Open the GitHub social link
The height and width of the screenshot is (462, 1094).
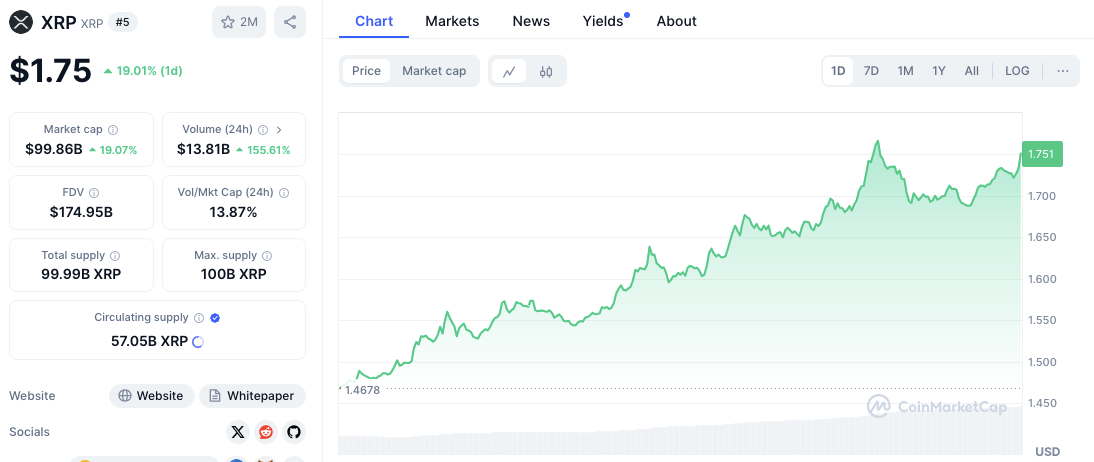[293, 432]
